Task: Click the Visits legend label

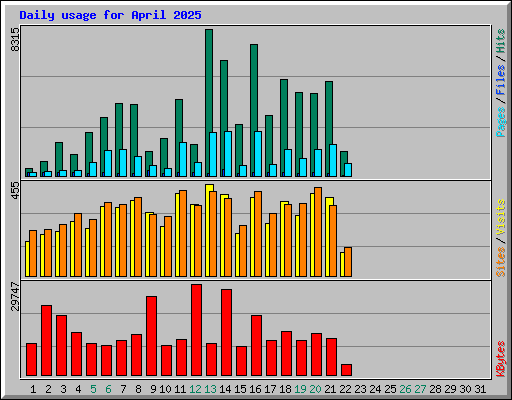Action: [x=500, y=218]
